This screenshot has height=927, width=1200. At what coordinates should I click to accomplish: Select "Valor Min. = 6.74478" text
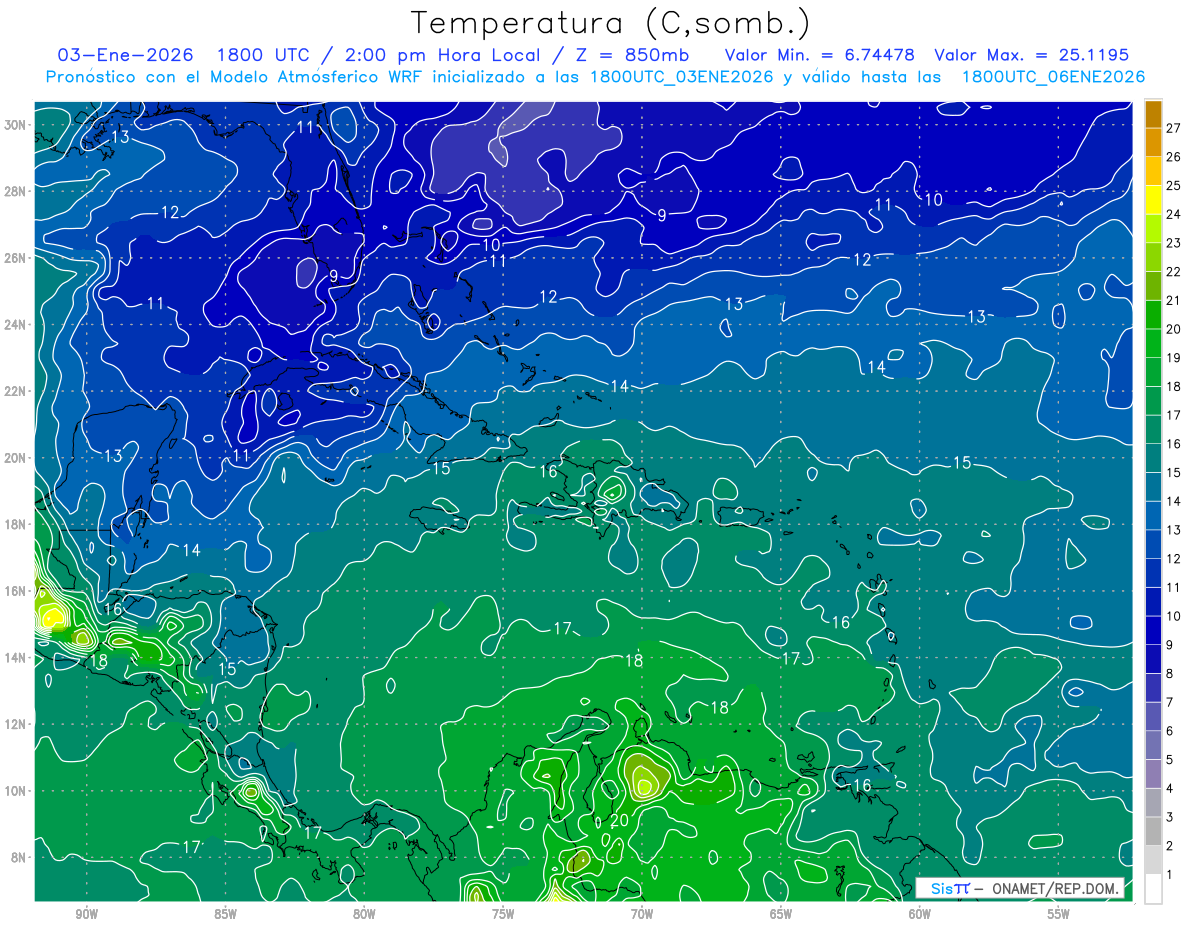point(822,55)
